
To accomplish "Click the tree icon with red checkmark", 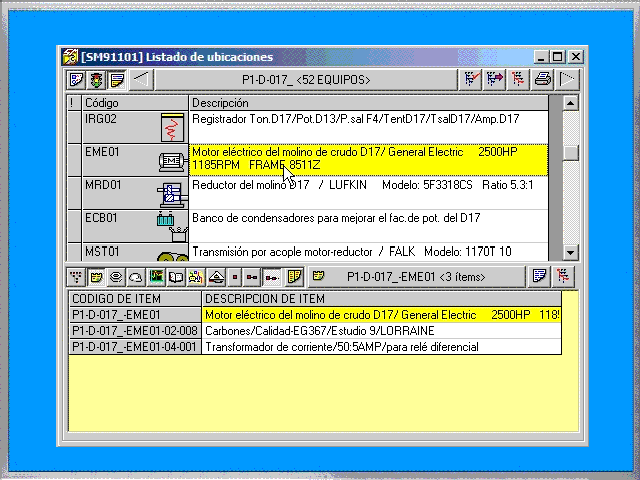I will pos(471,79).
